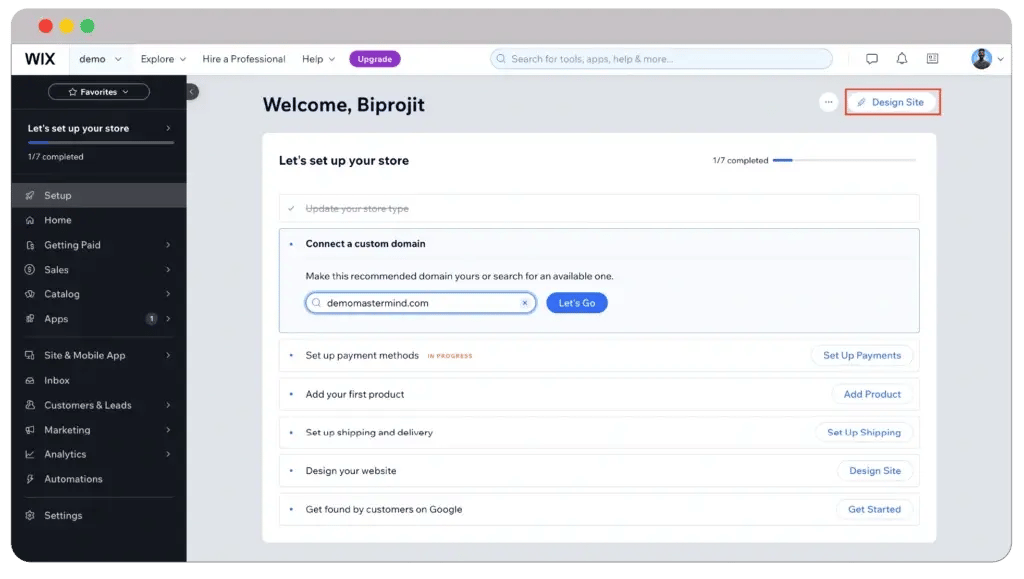1024x579 pixels.
Task: Click the purple Upgrade button
Action: [x=375, y=59]
